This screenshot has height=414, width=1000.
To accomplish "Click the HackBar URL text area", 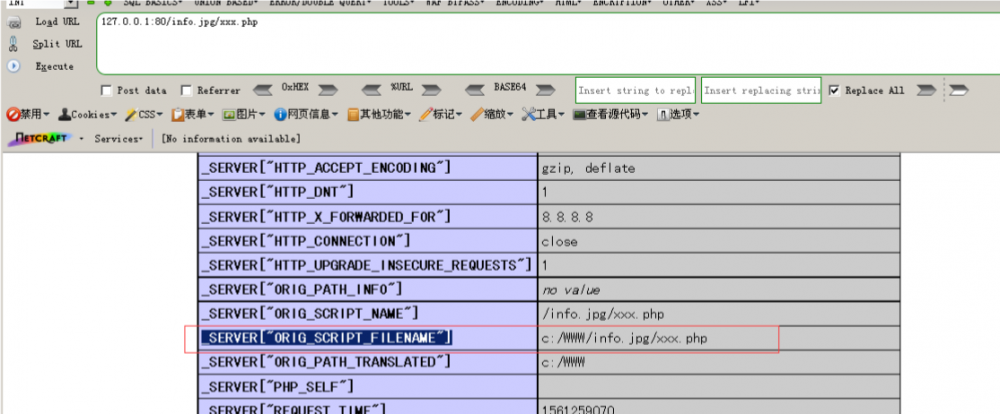I will tap(548, 44).
